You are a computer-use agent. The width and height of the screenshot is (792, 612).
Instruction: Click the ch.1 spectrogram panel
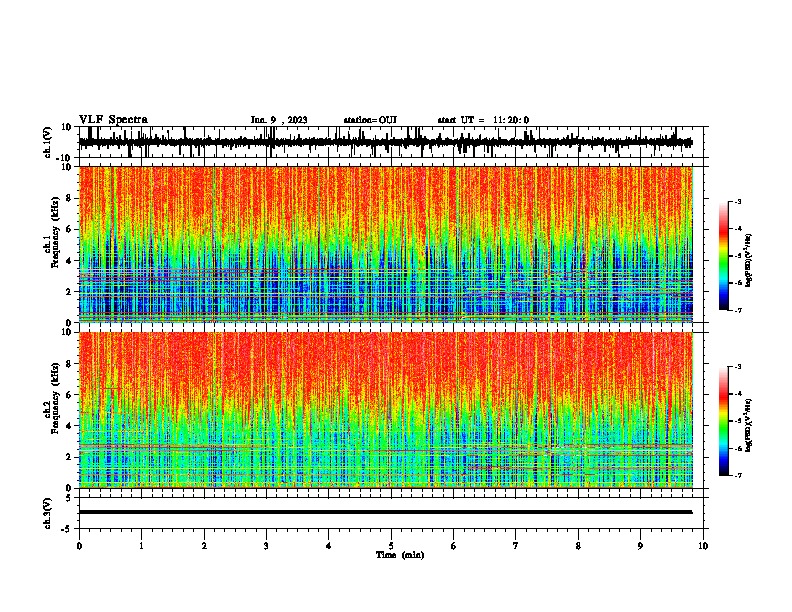pyautogui.click(x=386, y=244)
